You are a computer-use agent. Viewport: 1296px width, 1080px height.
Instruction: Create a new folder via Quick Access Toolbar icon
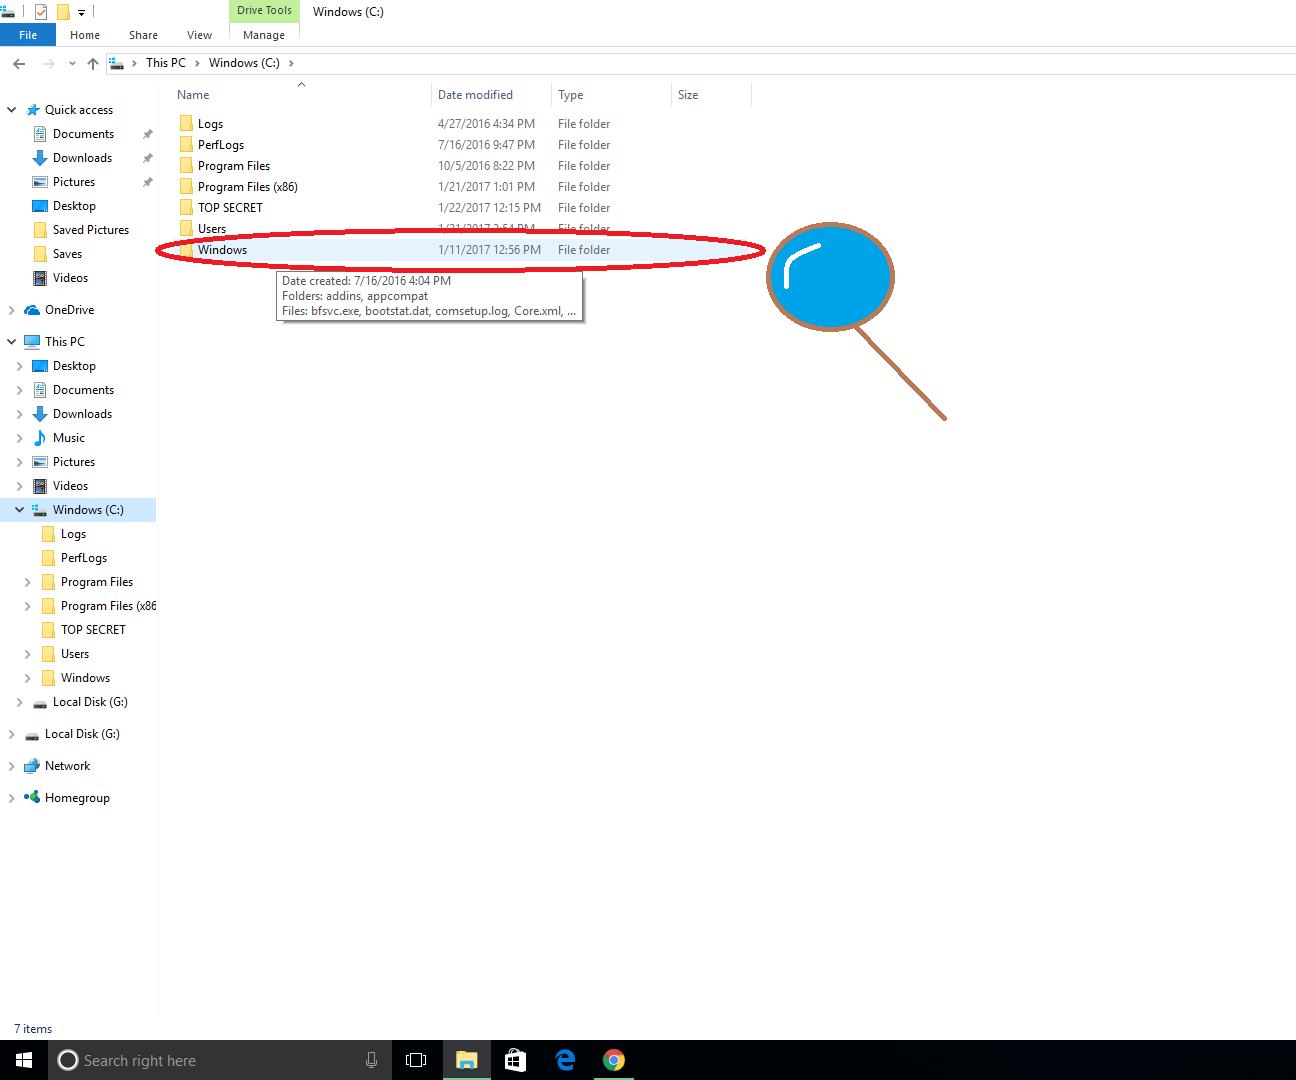pos(63,11)
